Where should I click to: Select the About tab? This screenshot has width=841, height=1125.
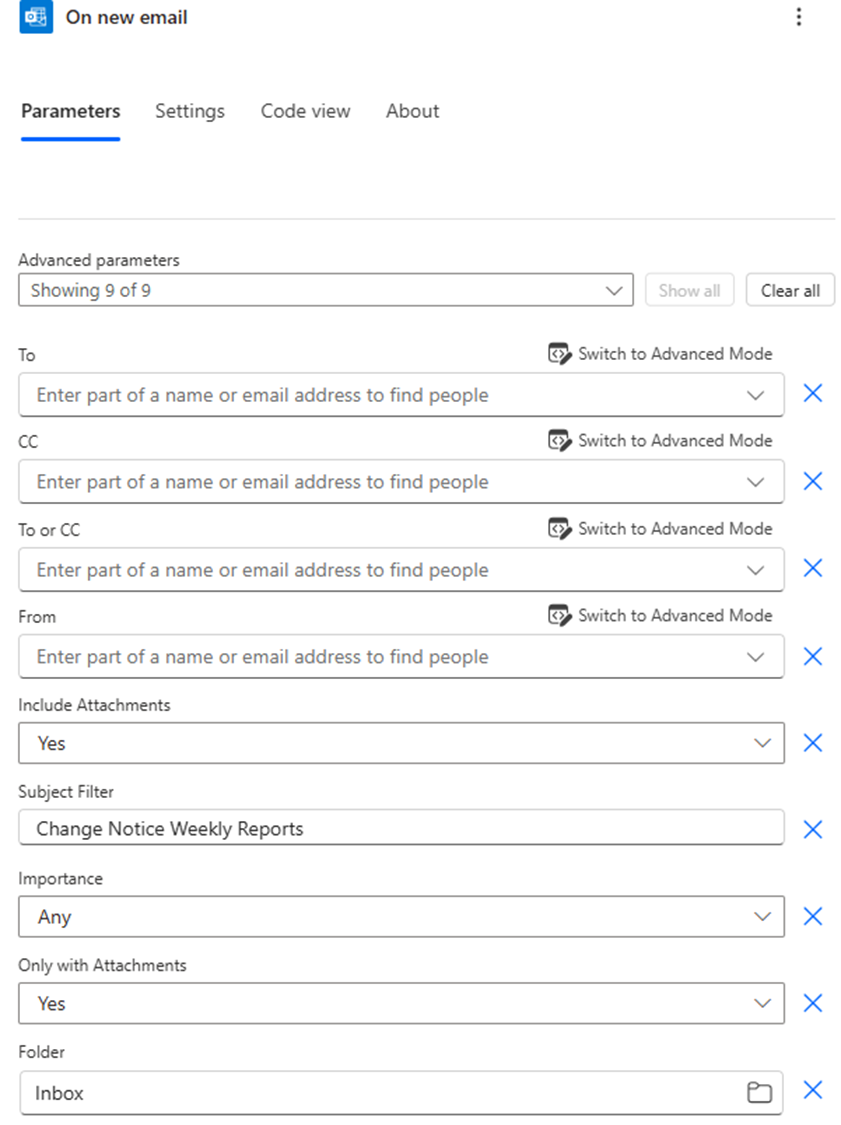tap(412, 111)
